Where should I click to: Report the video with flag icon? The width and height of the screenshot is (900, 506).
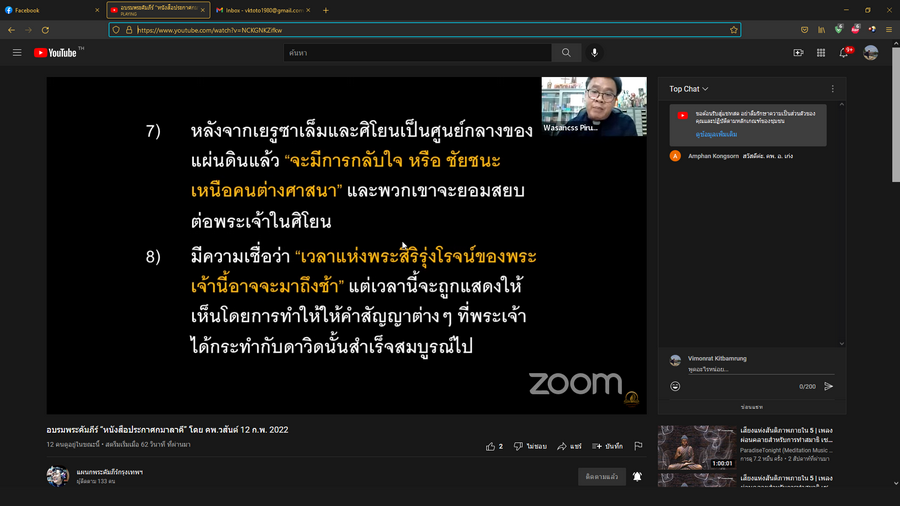[637, 446]
